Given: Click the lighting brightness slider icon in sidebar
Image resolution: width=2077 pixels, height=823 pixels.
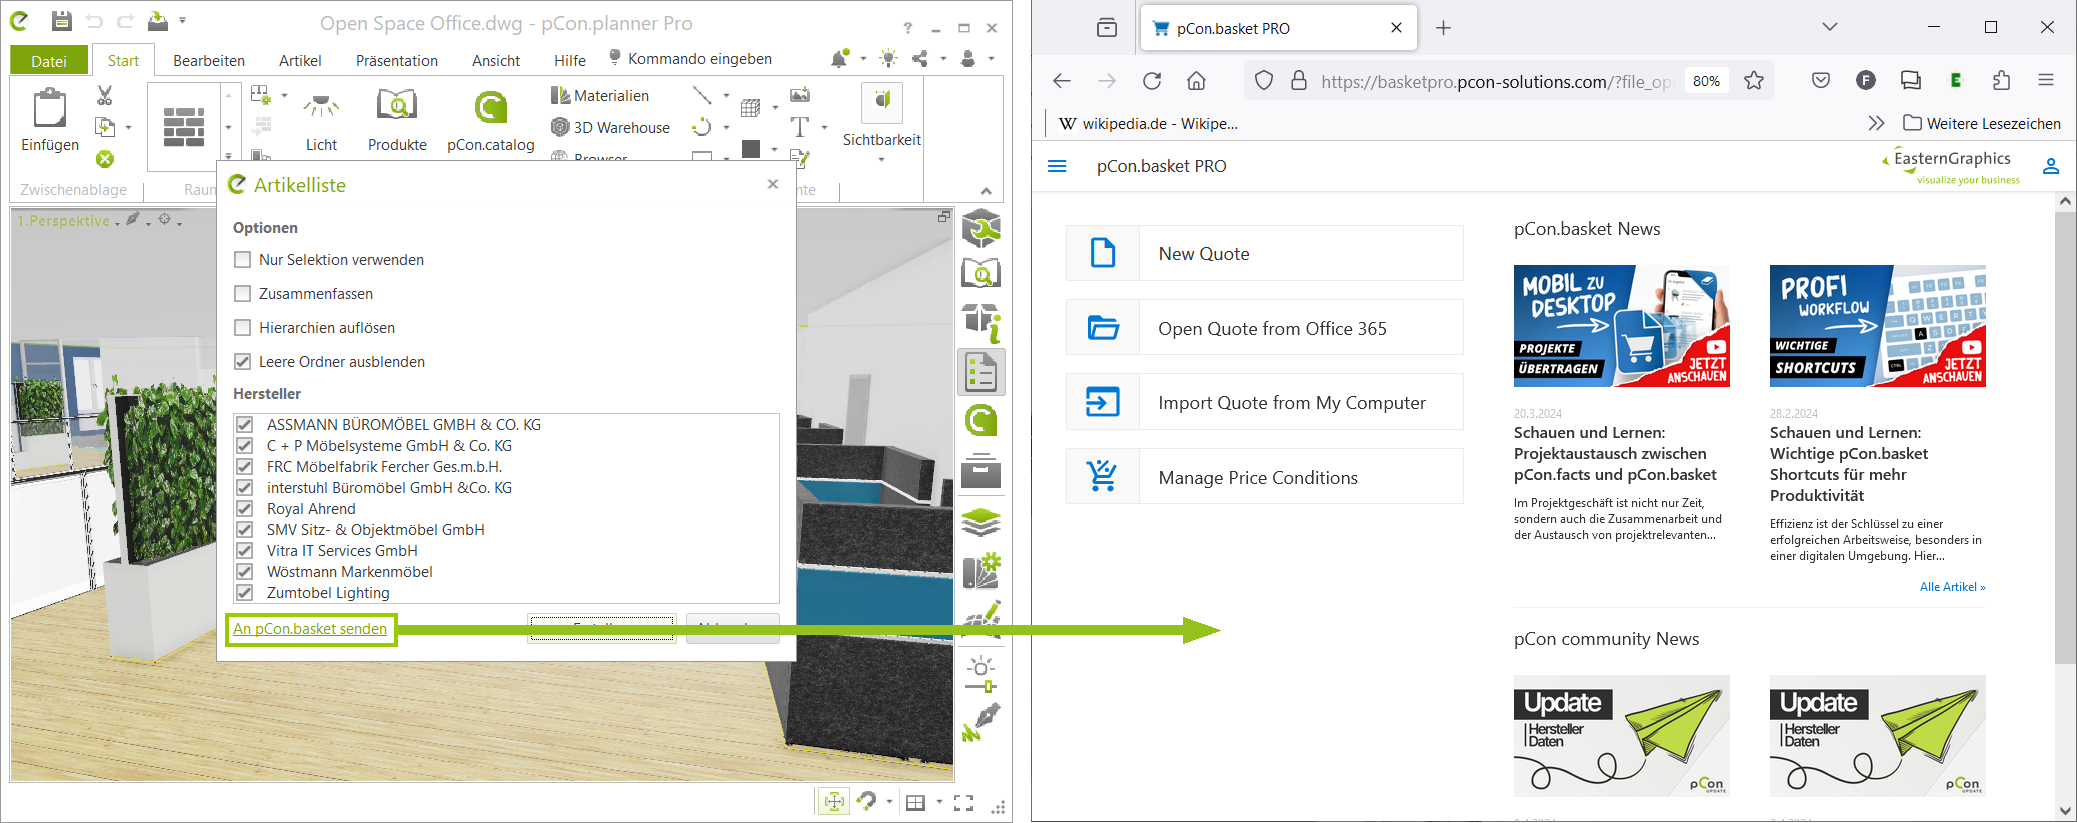Looking at the screenshot, I should point(981,674).
